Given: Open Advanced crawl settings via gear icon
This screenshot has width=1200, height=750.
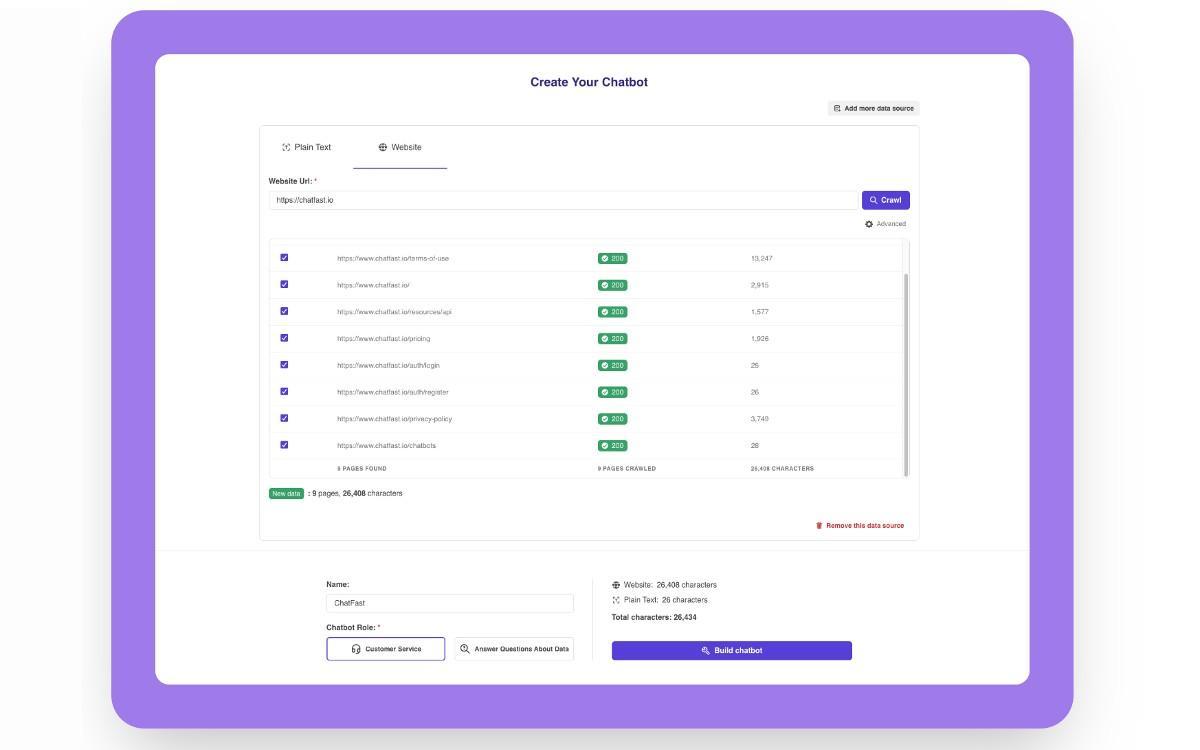Looking at the screenshot, I should click(x=871, y=223).
